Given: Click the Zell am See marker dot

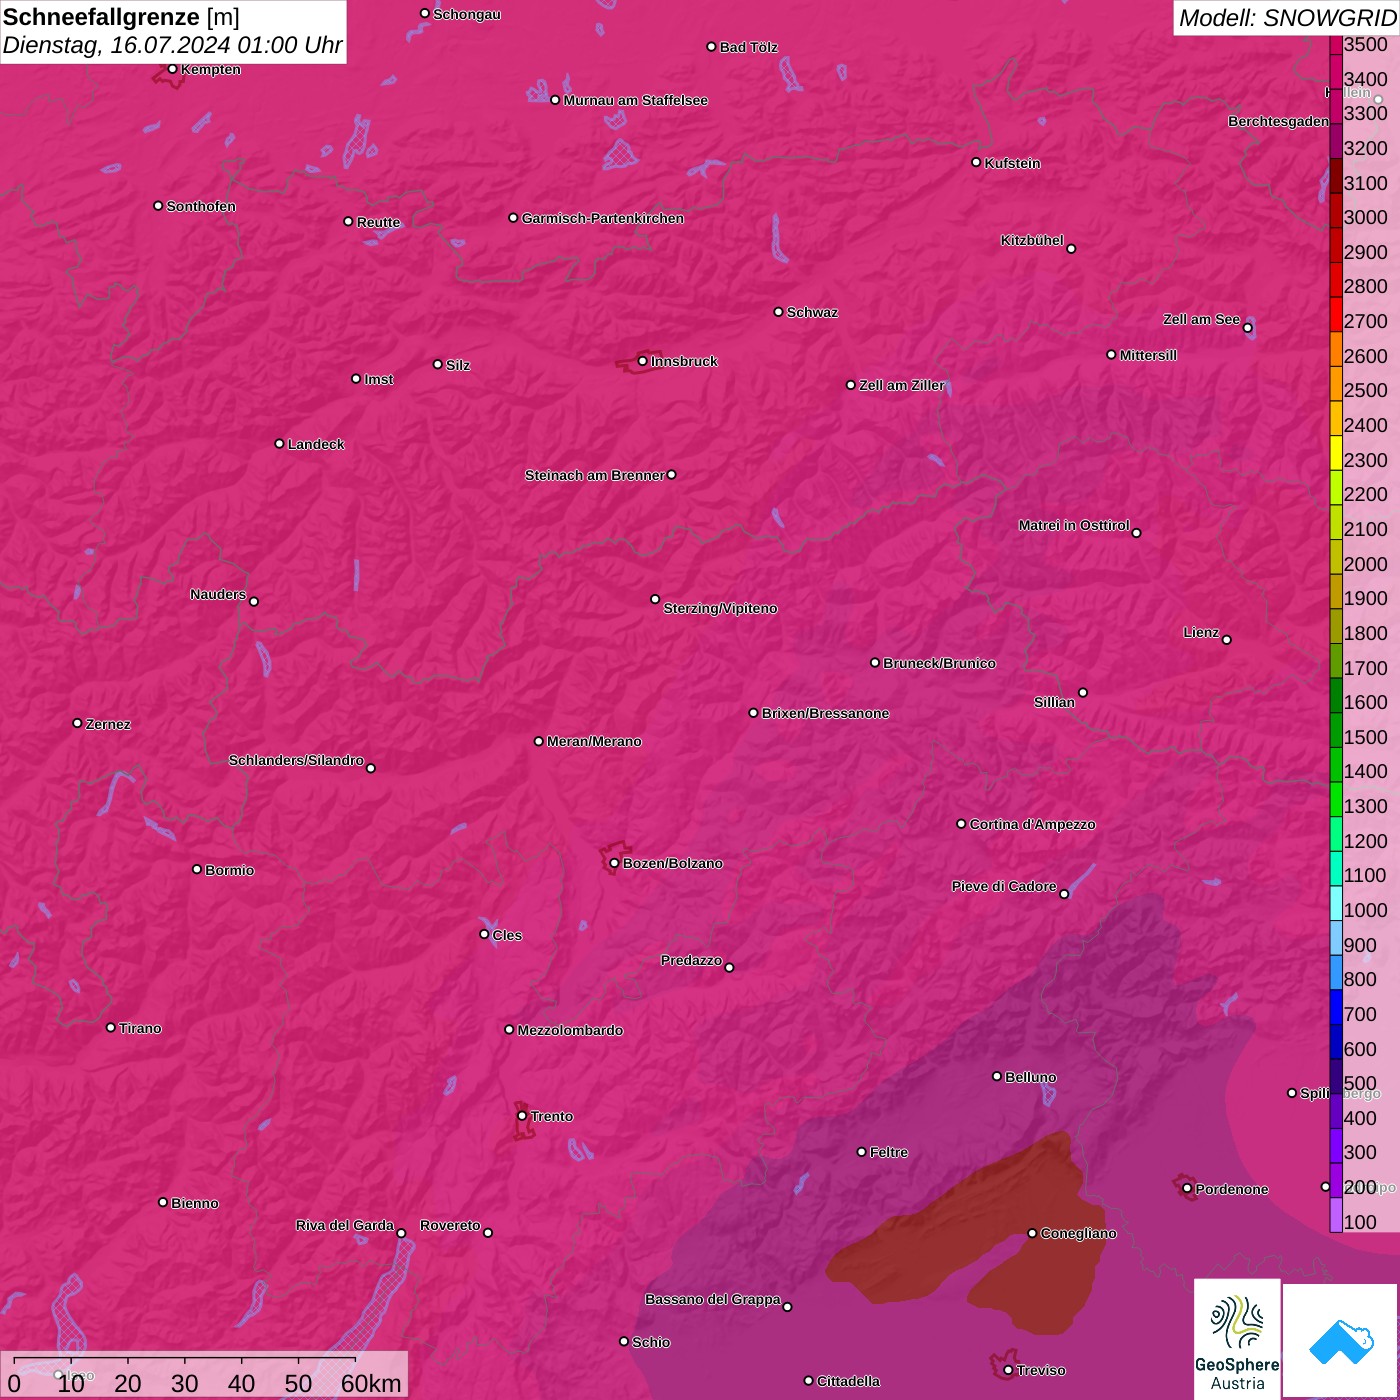Looking at the screenshot, I should point(1247,327).
